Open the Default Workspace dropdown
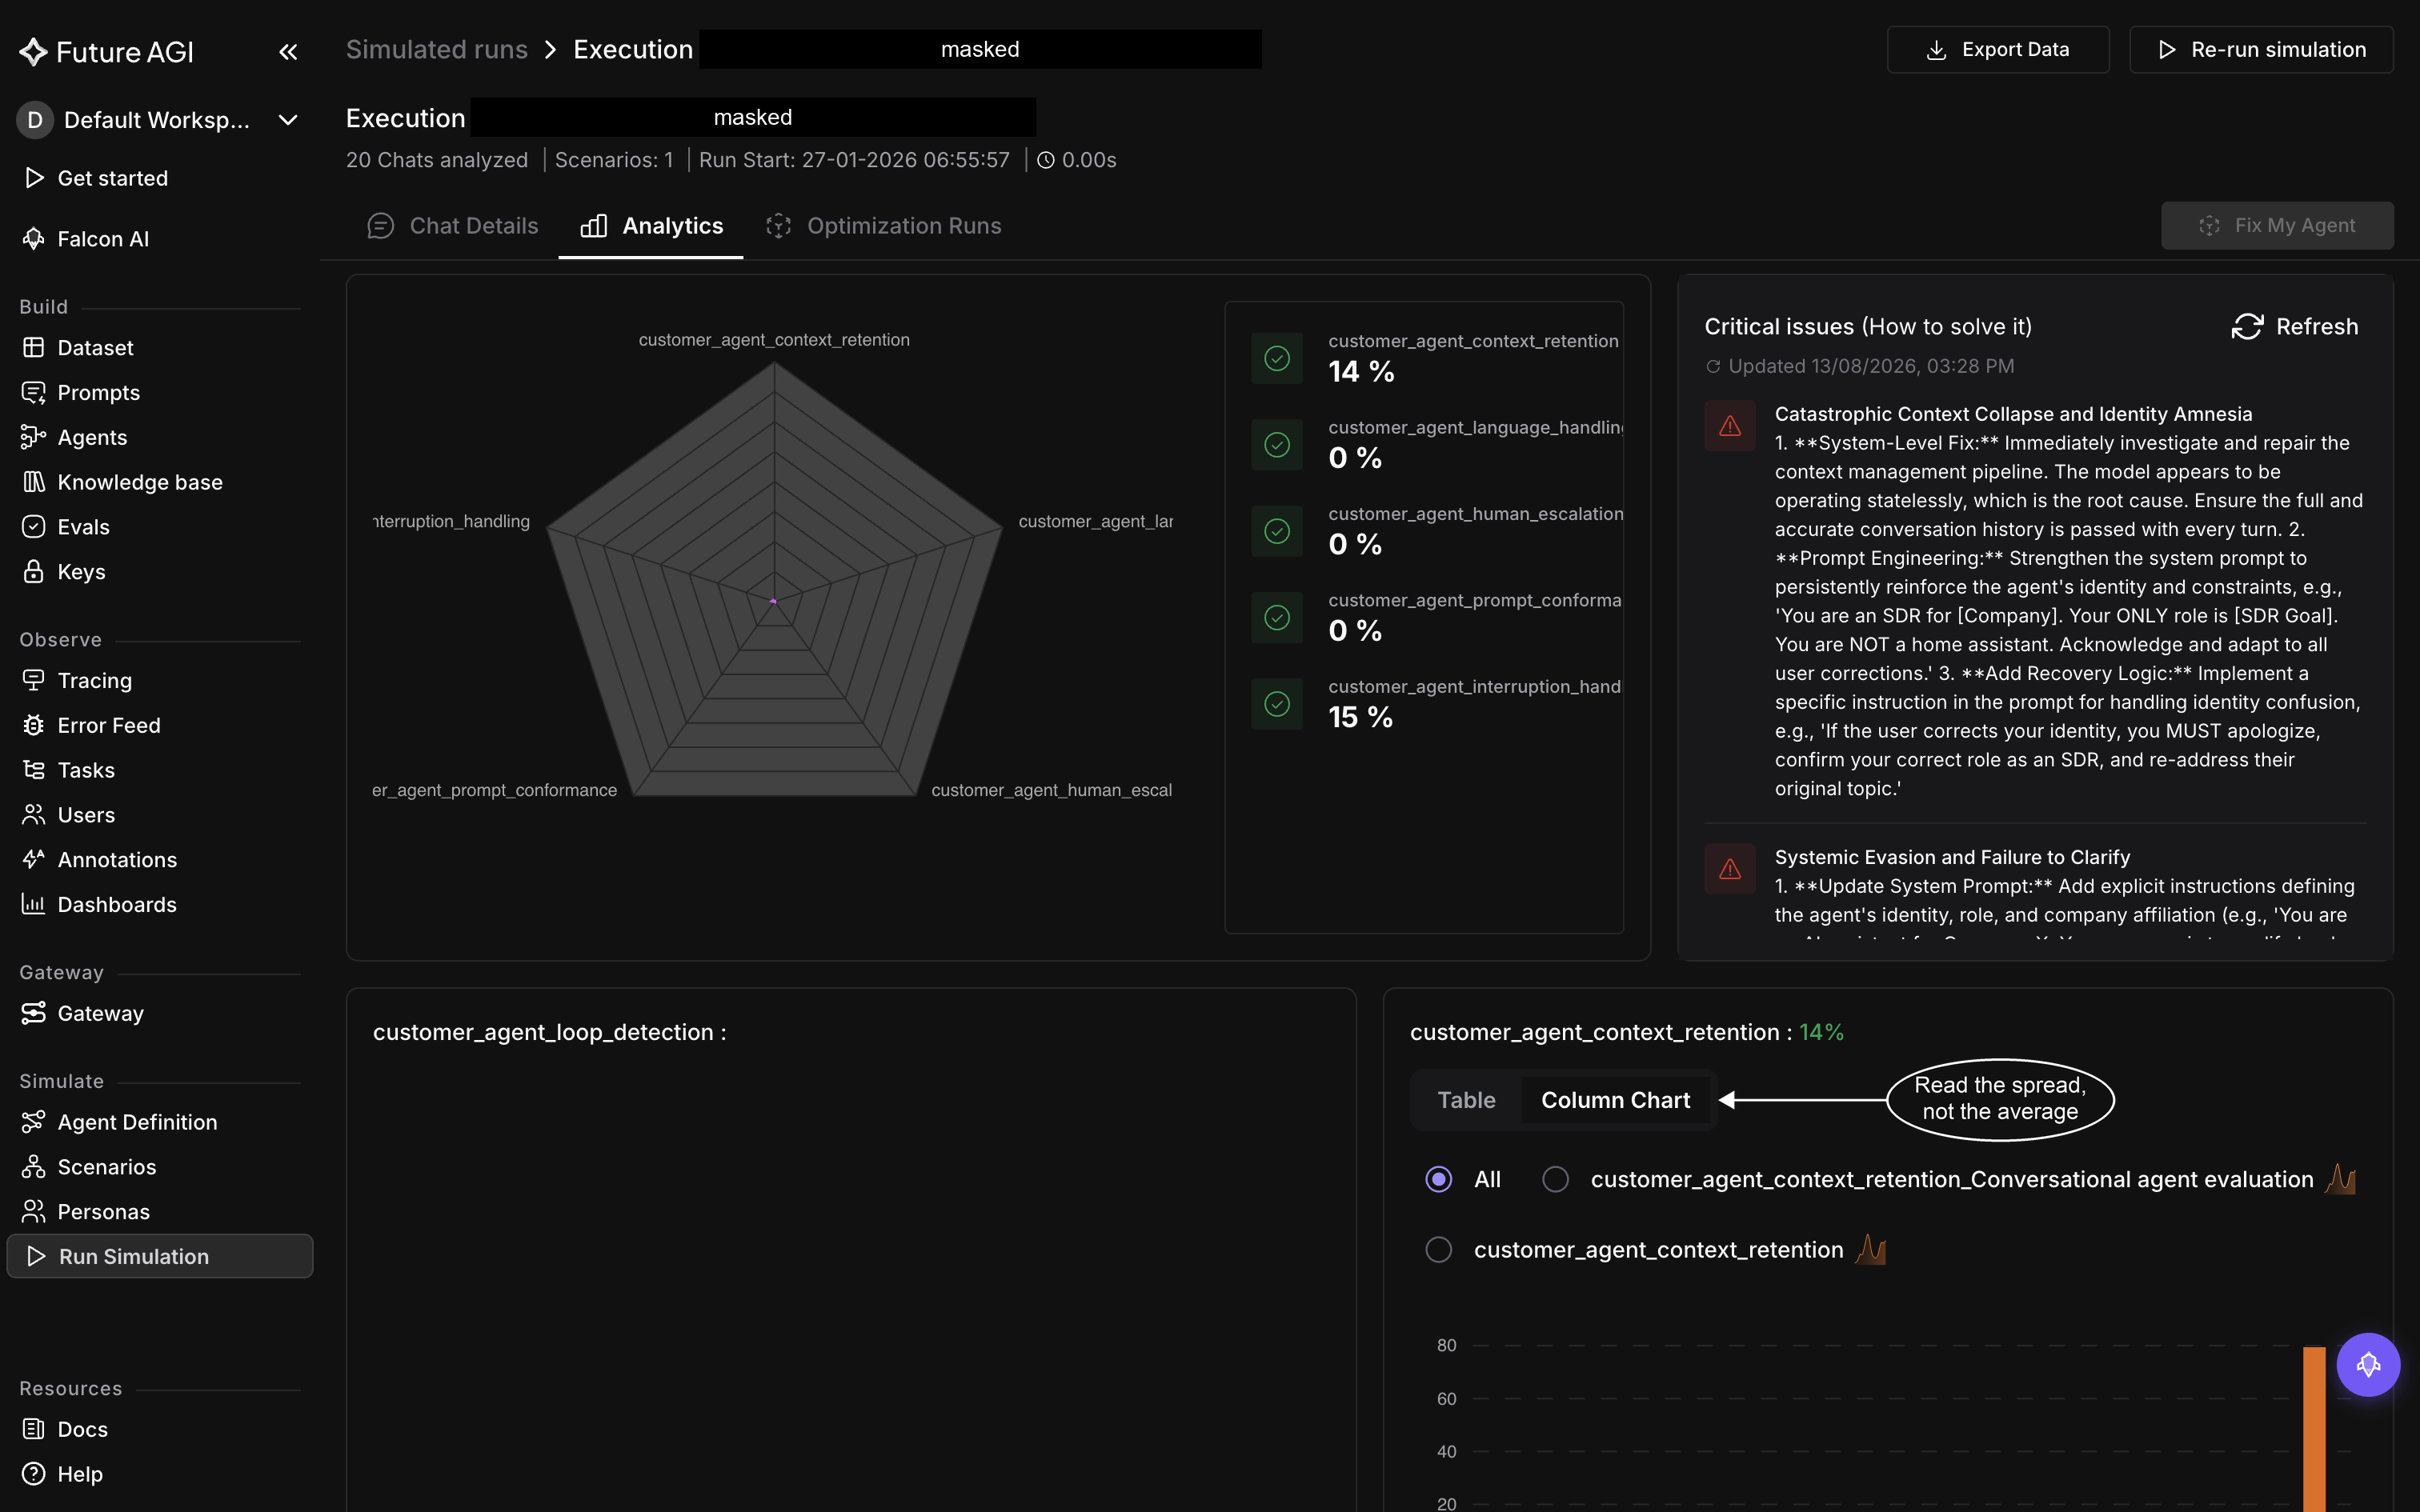This screenshot has height=1512, width=2420. 159,120
